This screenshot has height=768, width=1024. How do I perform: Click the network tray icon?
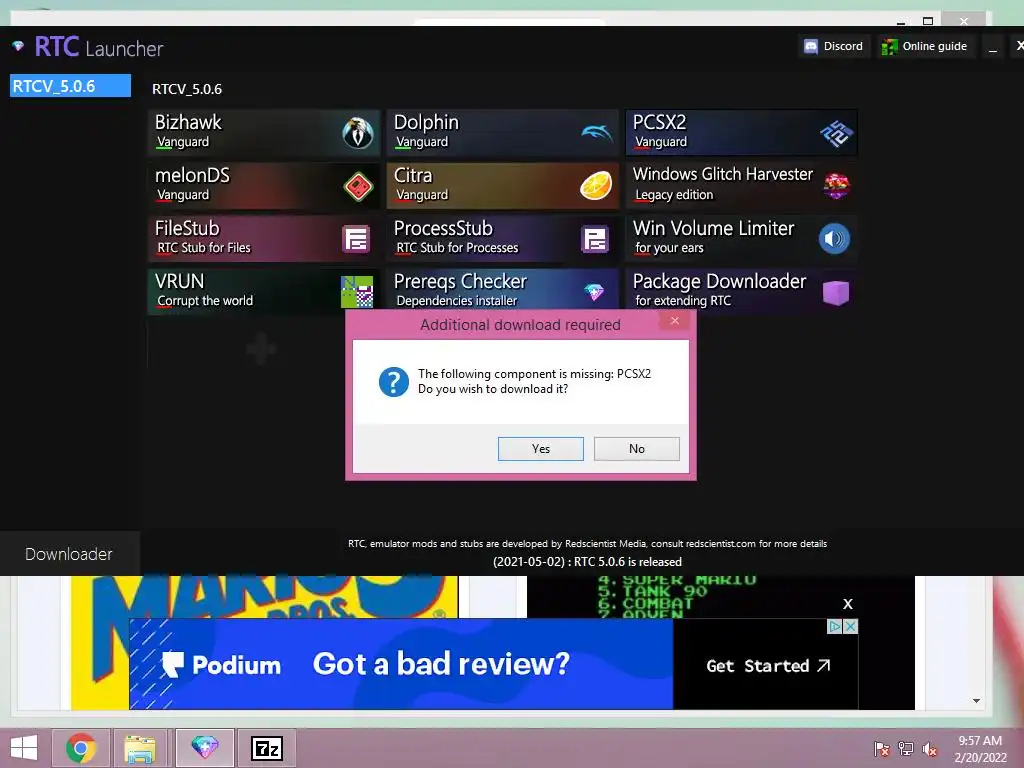pyautogui.click(x=906, y=749)
